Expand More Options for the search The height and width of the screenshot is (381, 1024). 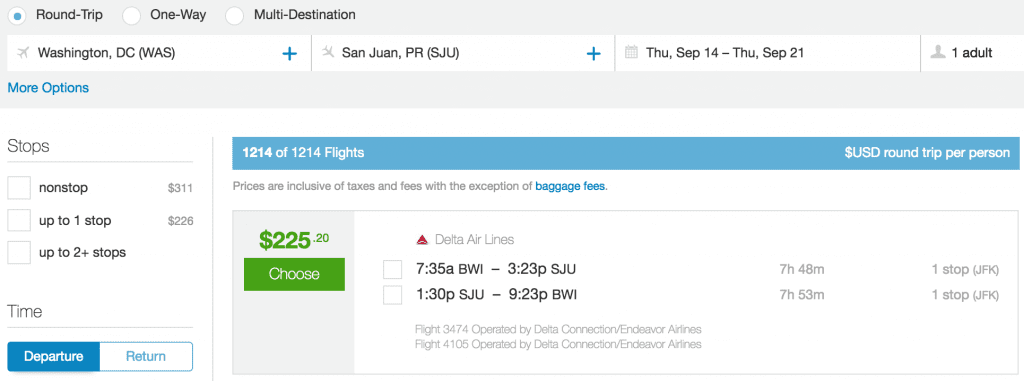click(x=48, y=88)
